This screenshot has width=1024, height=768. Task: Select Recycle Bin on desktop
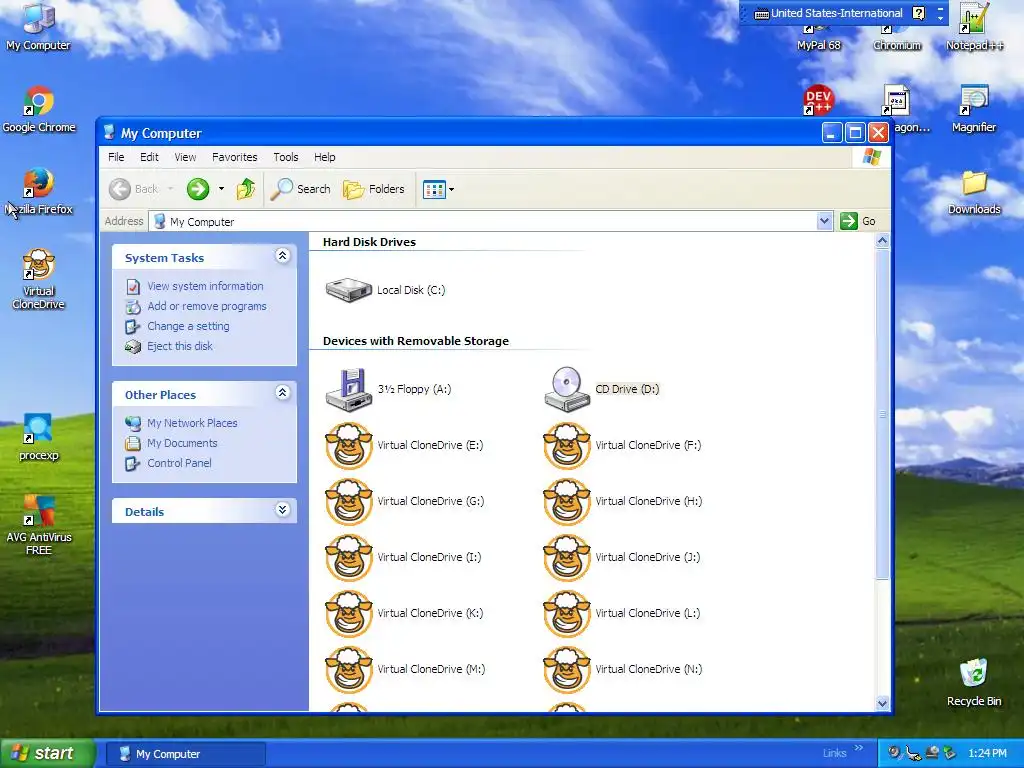974,682
